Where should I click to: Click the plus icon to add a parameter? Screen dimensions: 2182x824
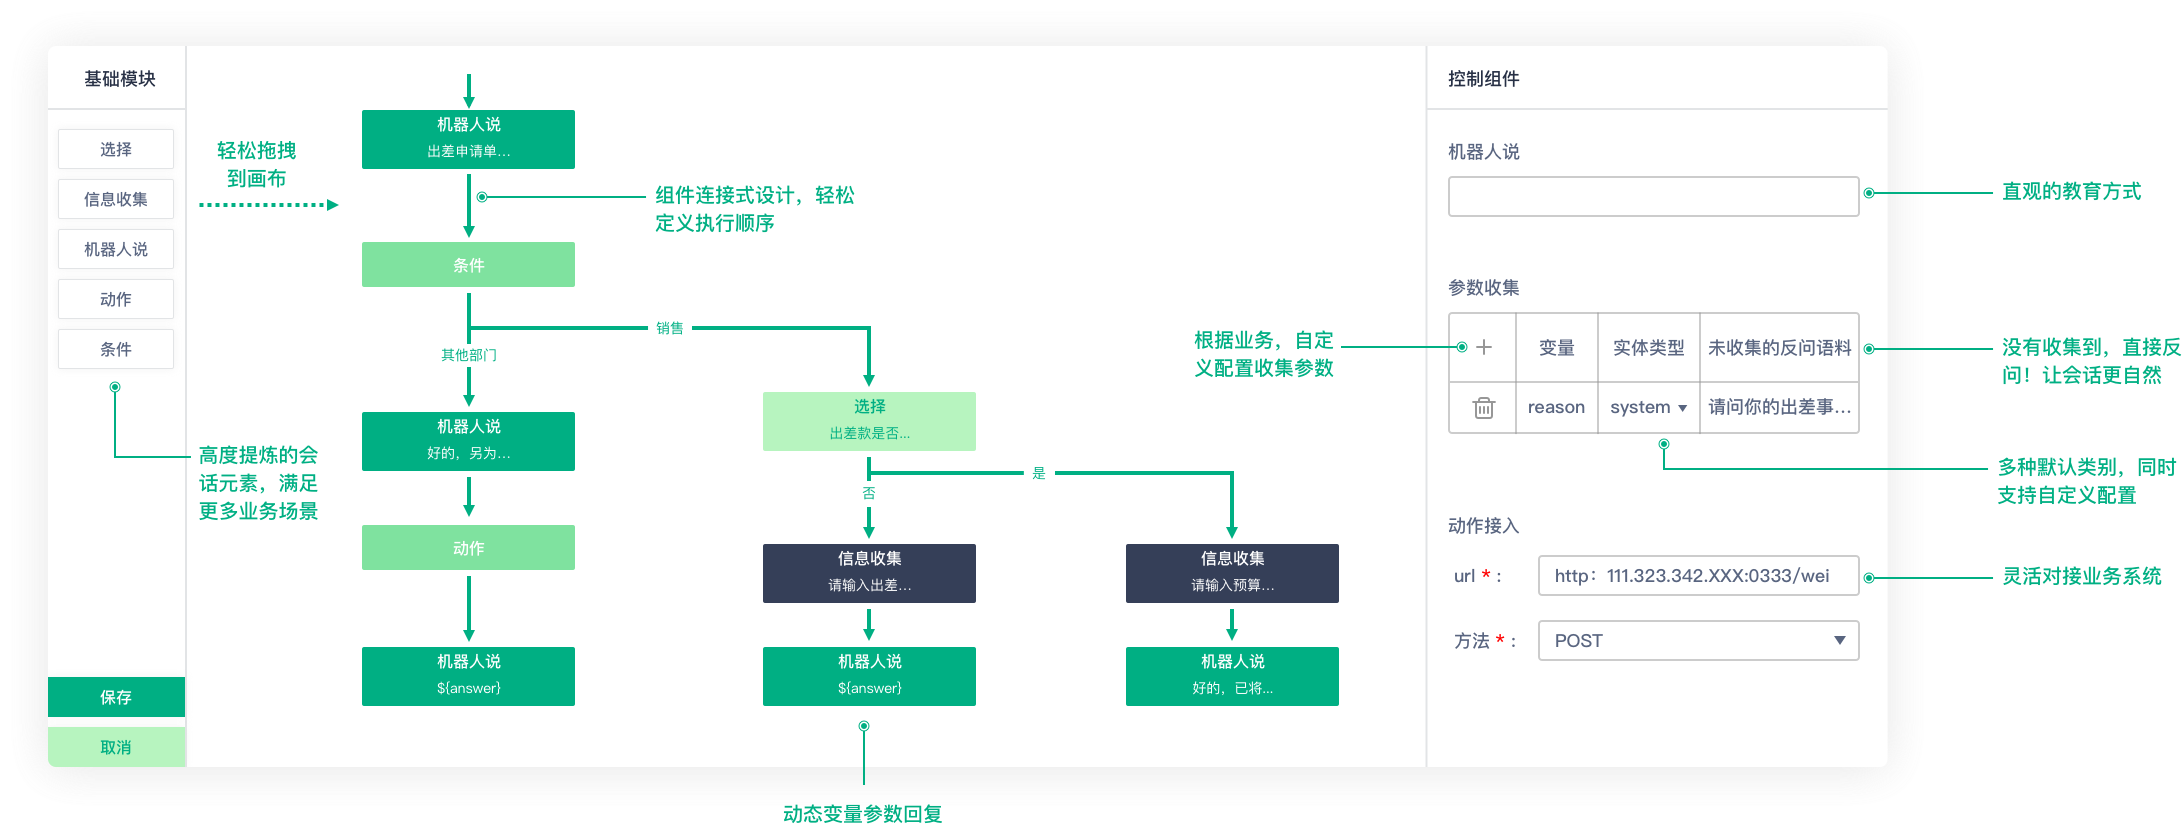(1484, 347)
